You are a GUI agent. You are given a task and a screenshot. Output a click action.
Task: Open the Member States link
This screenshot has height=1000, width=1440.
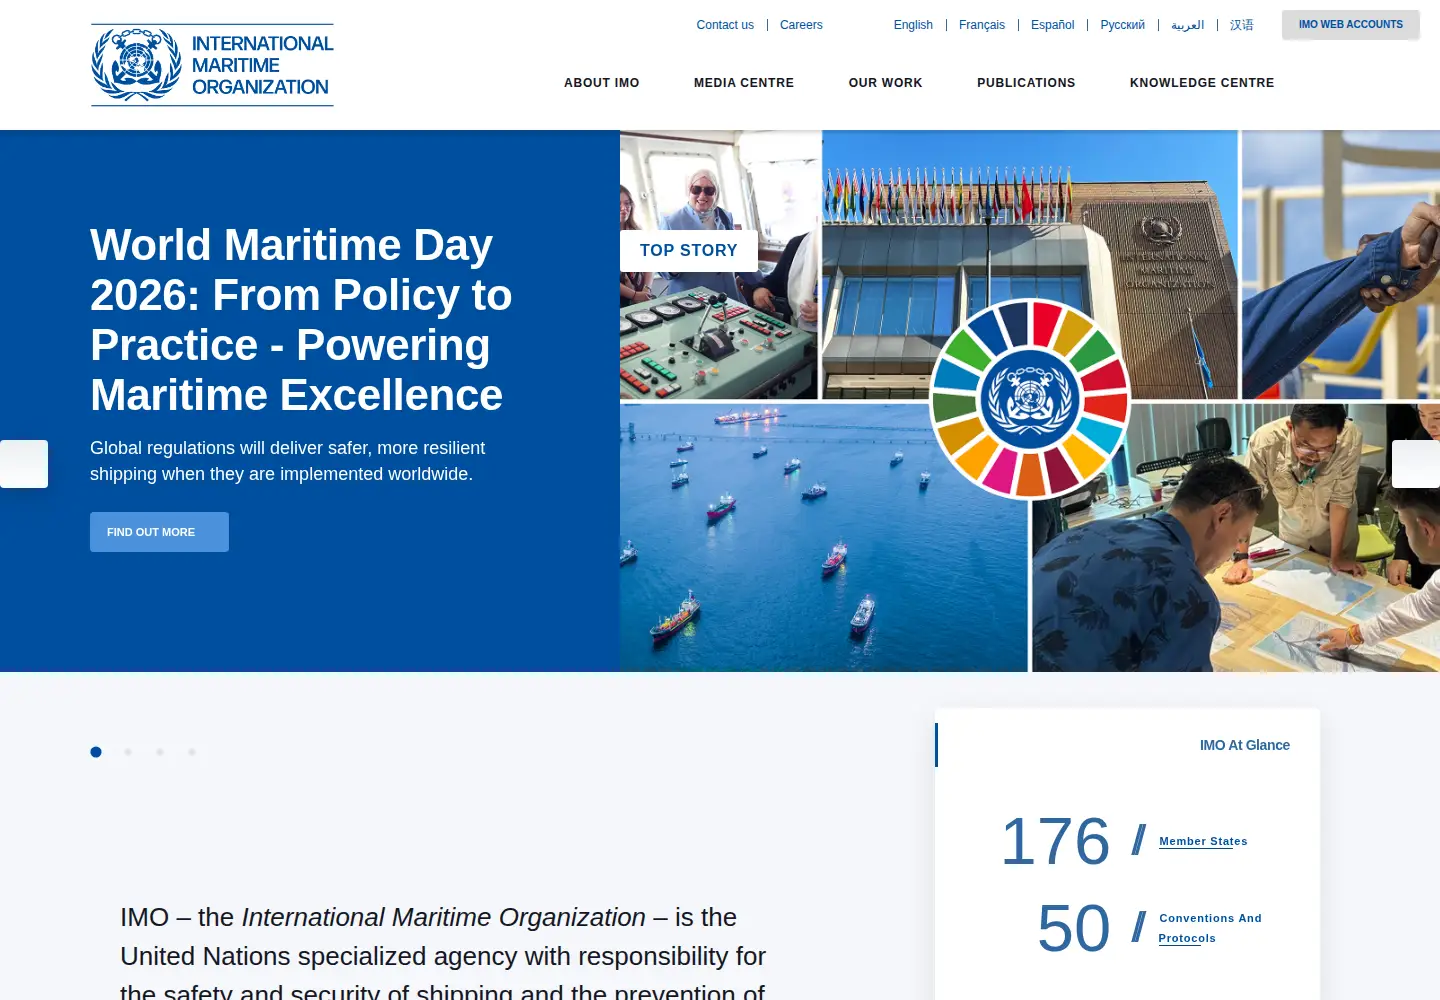click(x=1203, y=841)
